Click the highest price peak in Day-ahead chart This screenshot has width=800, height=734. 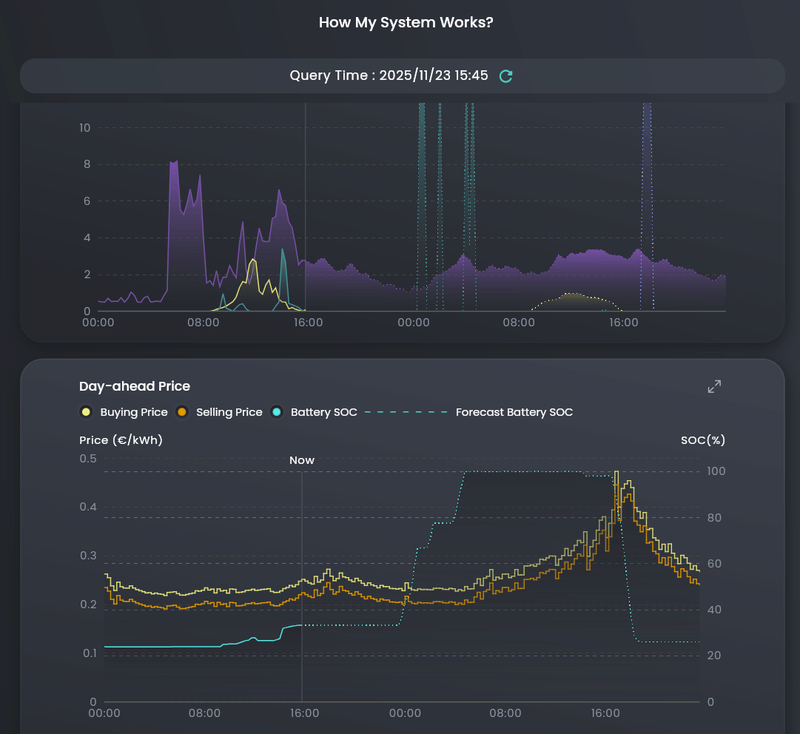(616, 473)
